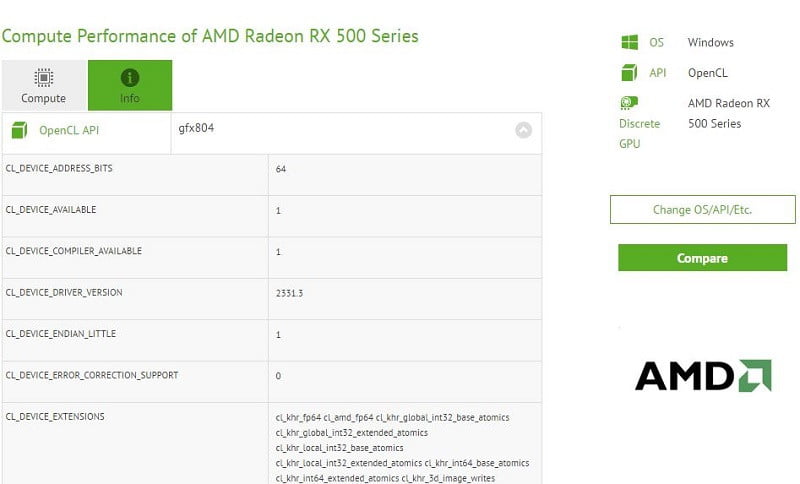Click the Info tab circle icon
The width and height of the screenshot is (800, 484).
pyautogui.click(x=130, y=78)
